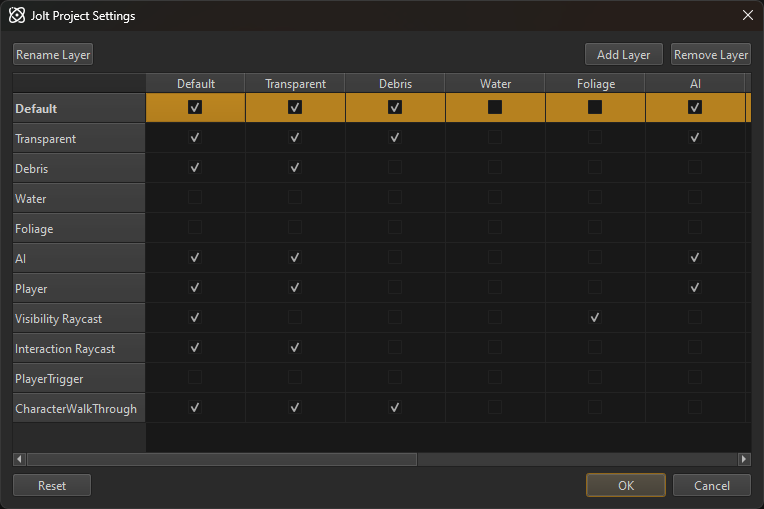Image resolution: width=764 pixels, height=509 pixels.
Task: Select the Foliage row header
Action: [x=79, y=228]
